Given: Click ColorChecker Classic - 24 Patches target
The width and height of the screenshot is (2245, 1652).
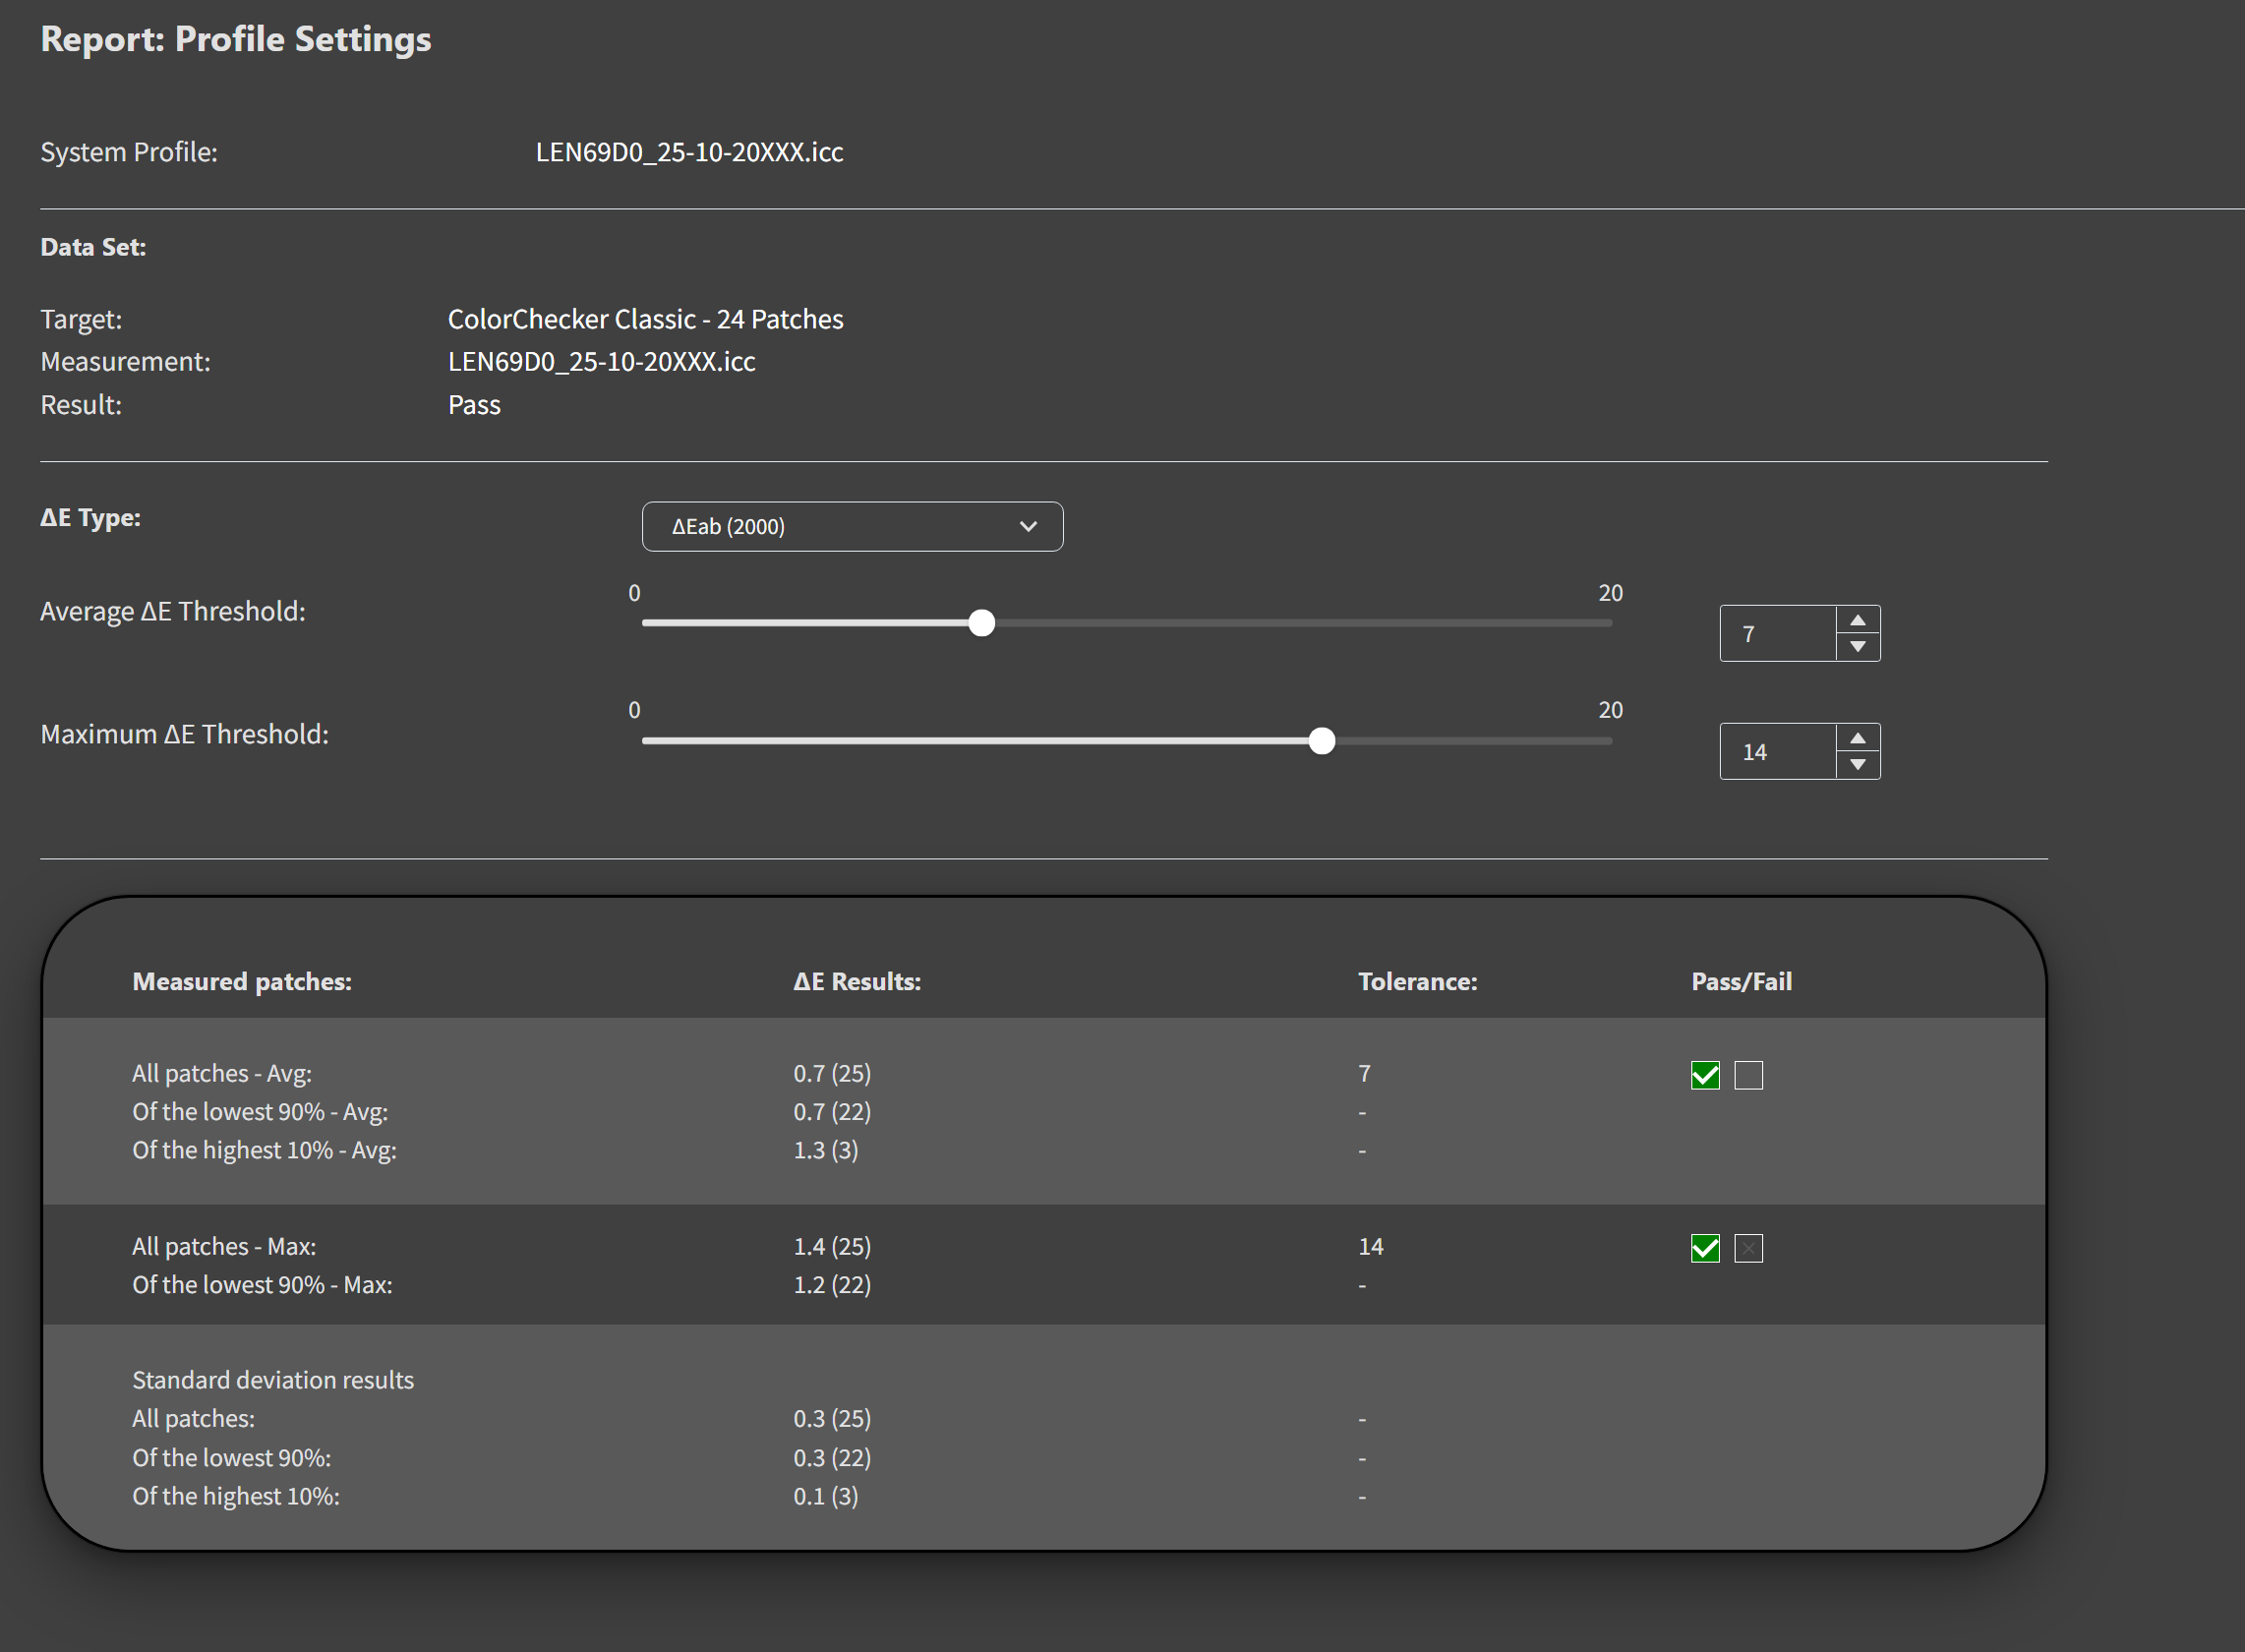Looking at the screenshot, I should pyautogui.click(x=645, y=319).
